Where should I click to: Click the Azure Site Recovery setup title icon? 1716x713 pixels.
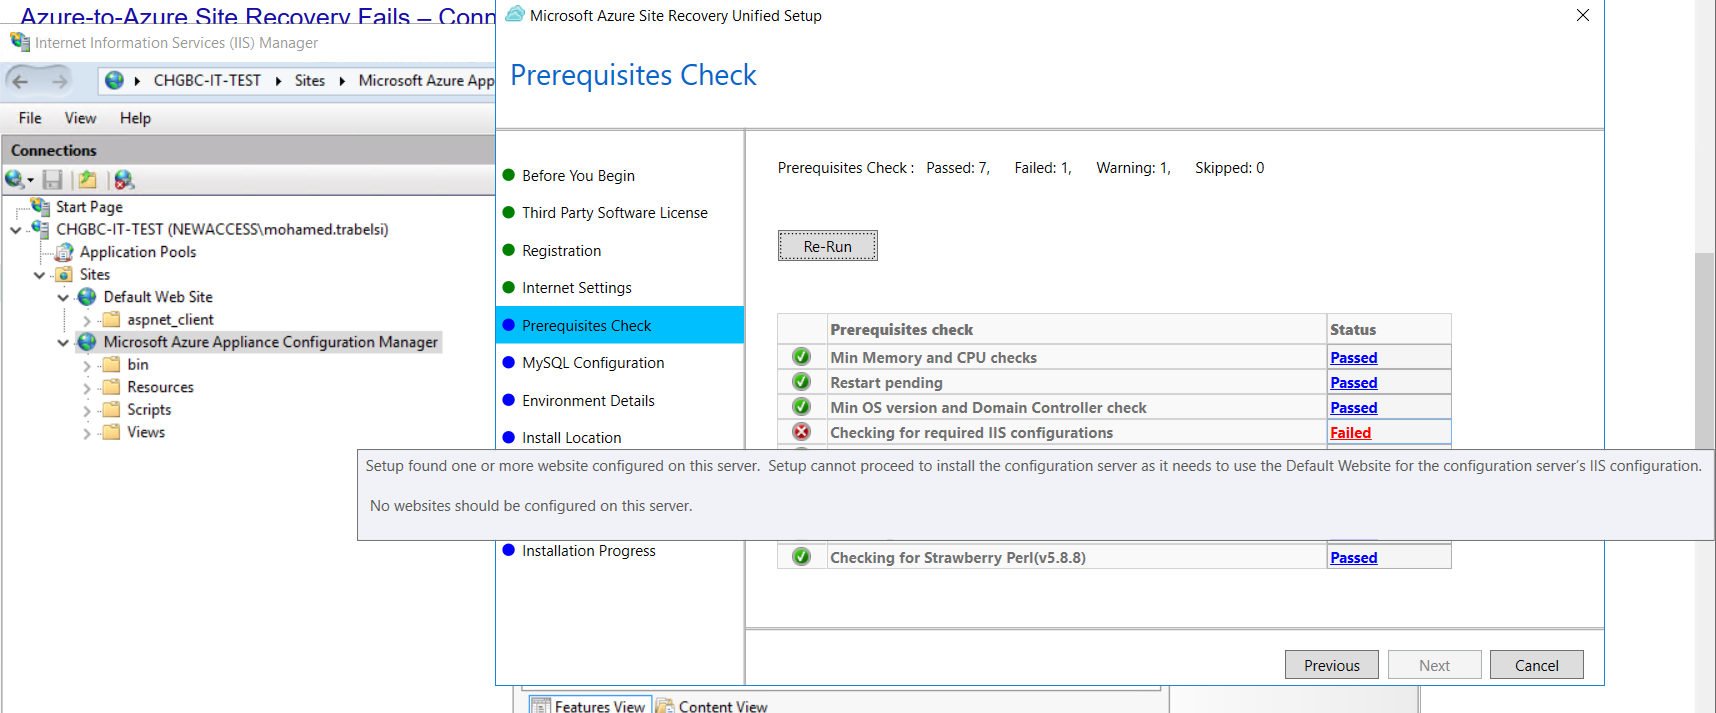coord(515,14)
